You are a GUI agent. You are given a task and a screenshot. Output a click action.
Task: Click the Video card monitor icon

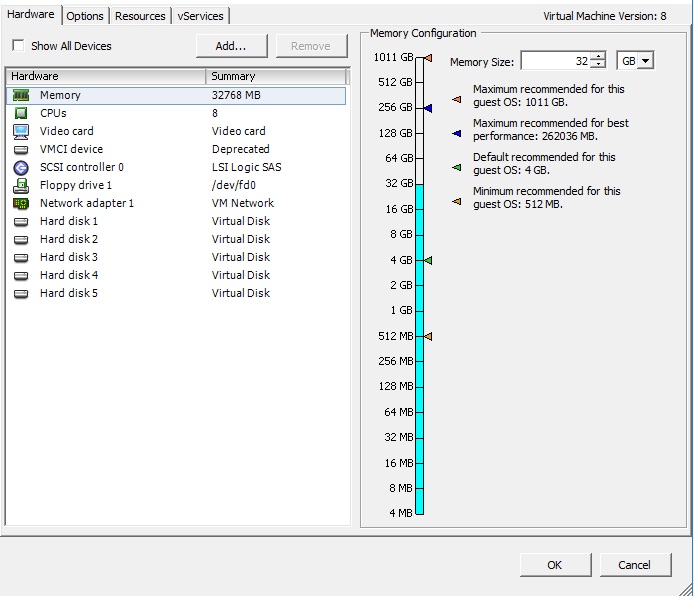coord(21,131)
